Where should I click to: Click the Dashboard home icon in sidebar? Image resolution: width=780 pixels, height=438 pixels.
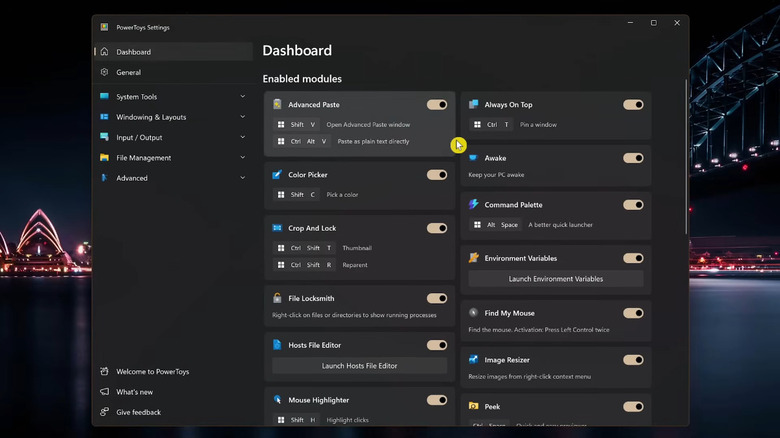tap(104, 51)
